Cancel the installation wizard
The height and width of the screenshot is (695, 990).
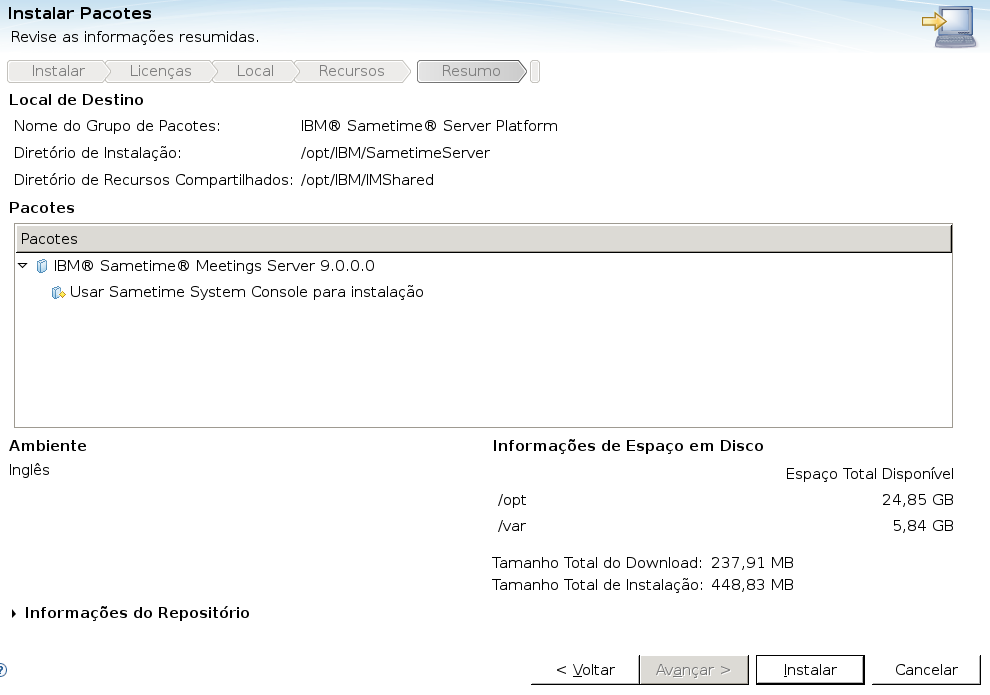pyautogui.click(x=926, y=670)
